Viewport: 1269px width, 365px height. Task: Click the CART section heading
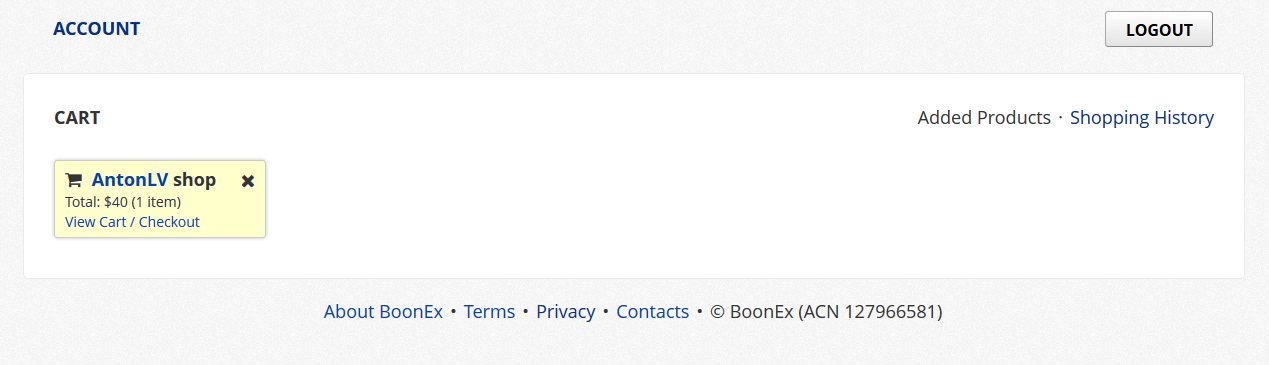[x=77, y=118]
